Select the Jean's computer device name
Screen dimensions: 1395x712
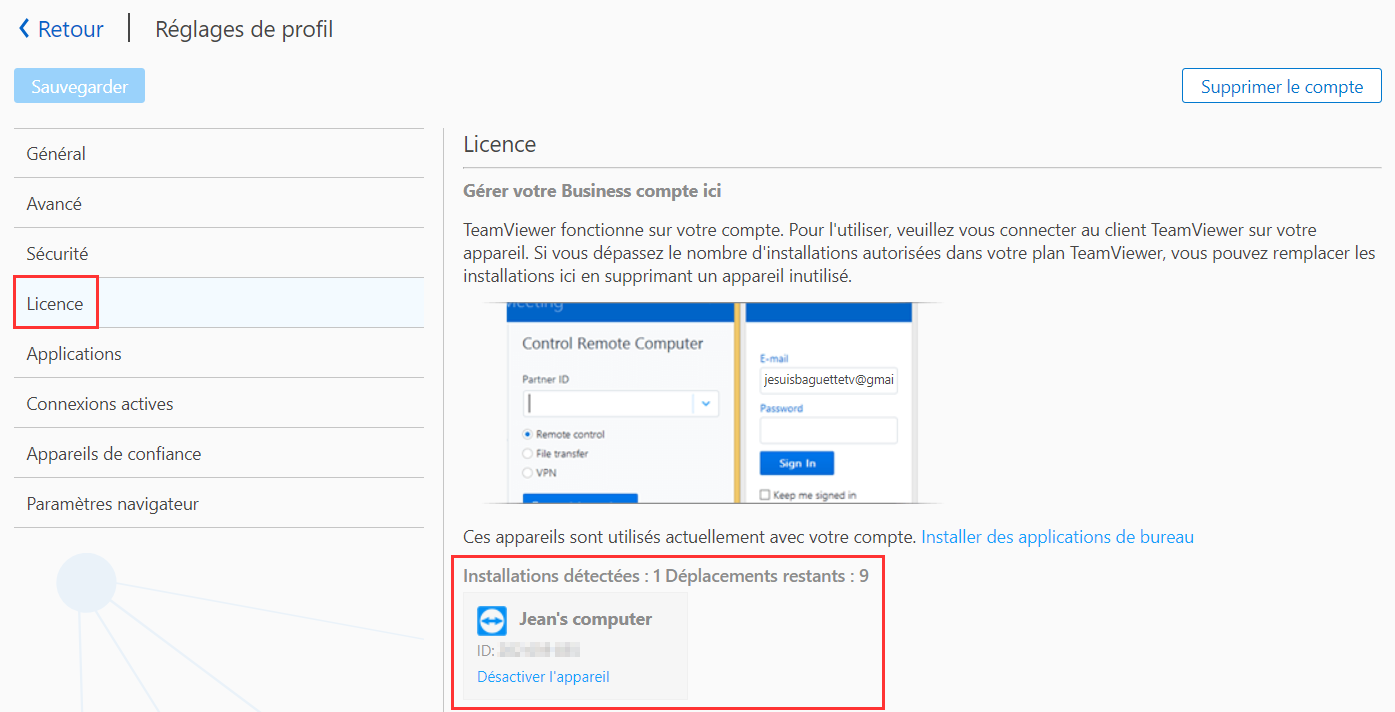coord(585,619)
